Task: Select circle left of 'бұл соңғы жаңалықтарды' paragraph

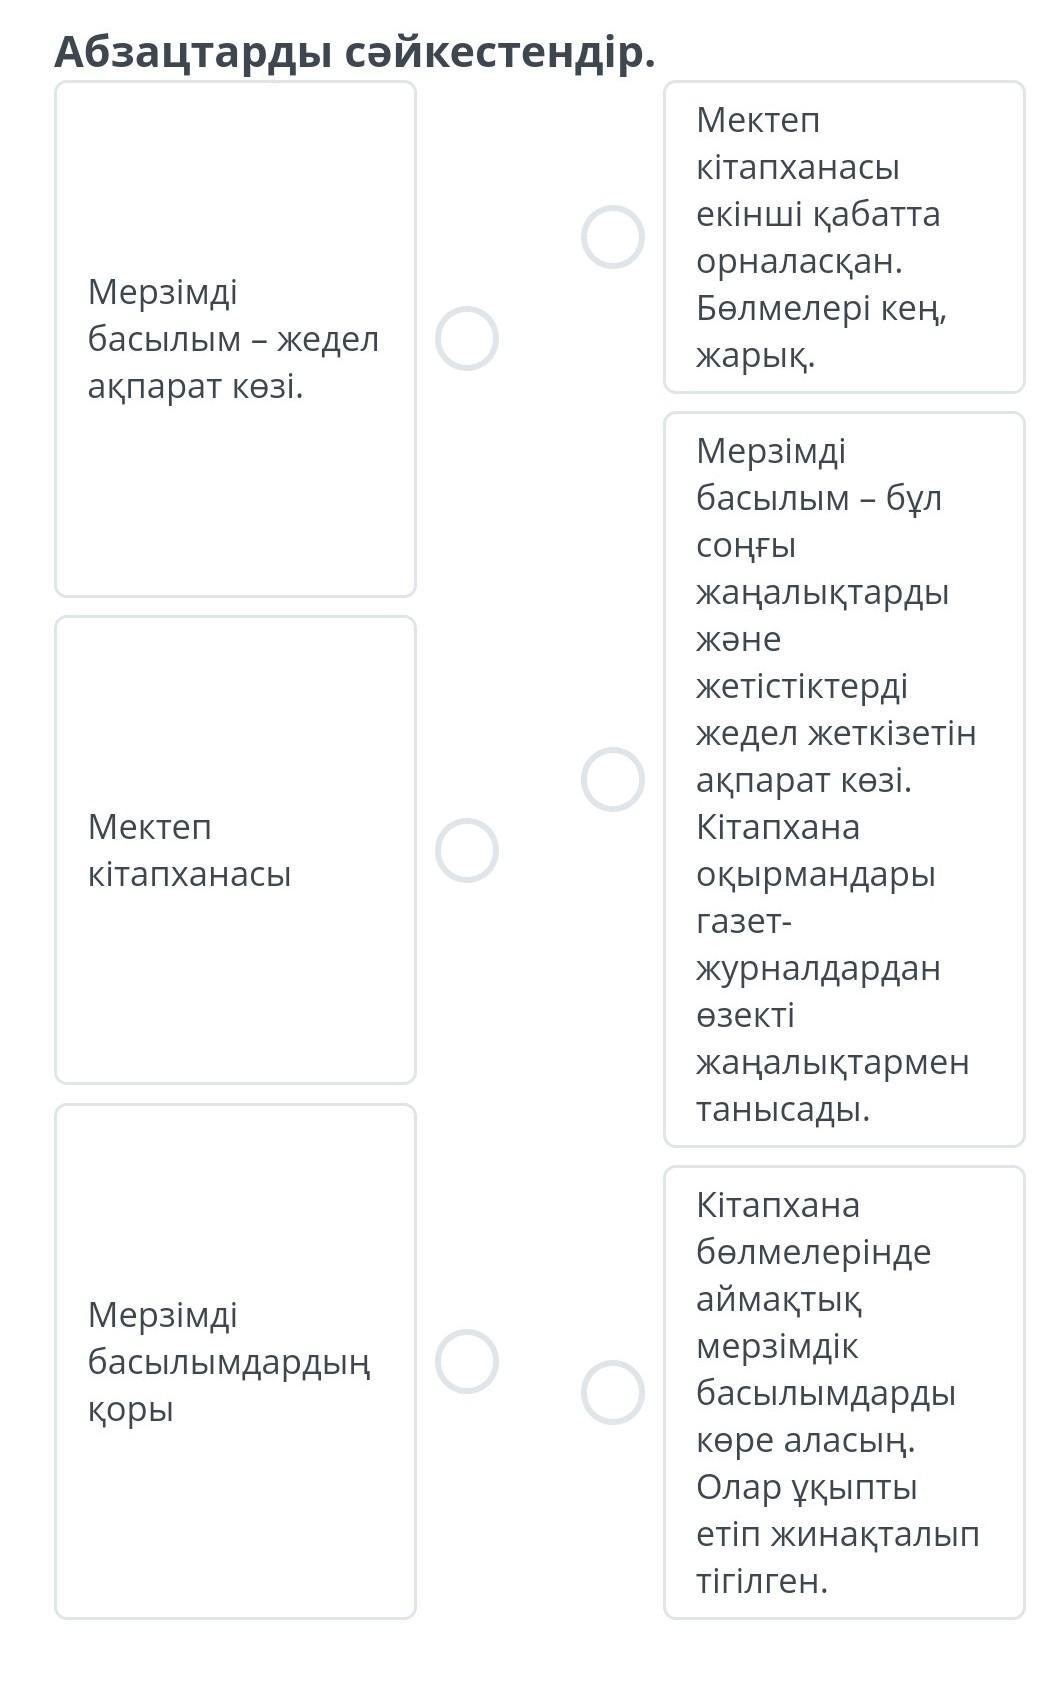Action: click(x=613, y=779)
